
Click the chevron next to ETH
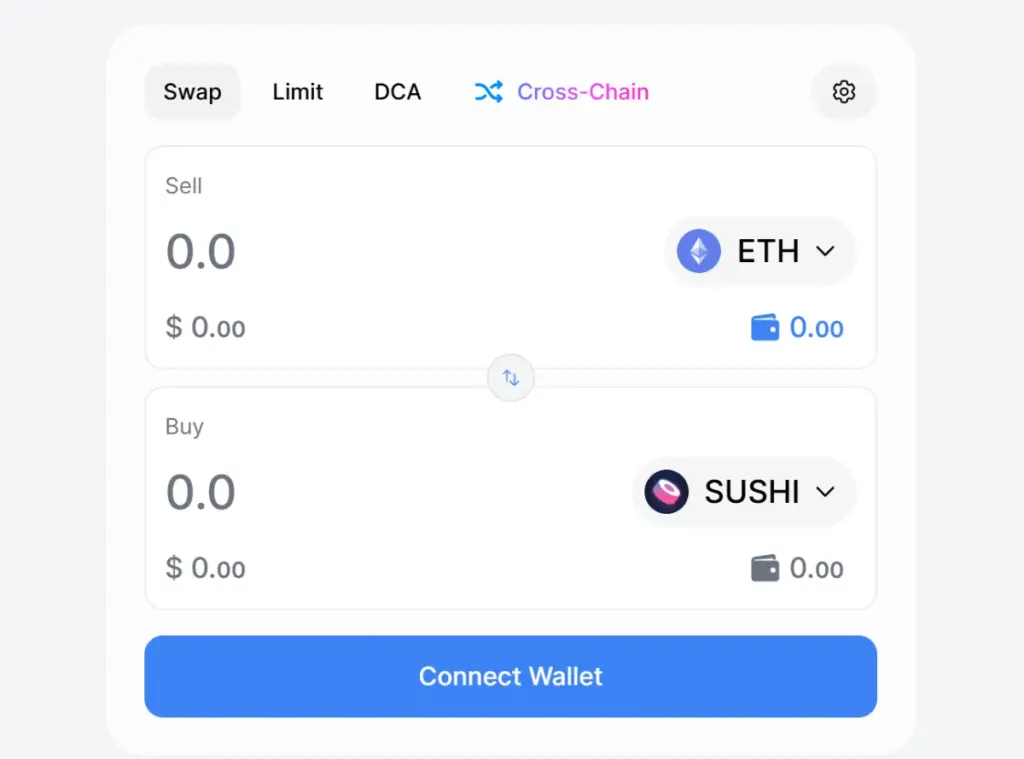coord(826,251)
